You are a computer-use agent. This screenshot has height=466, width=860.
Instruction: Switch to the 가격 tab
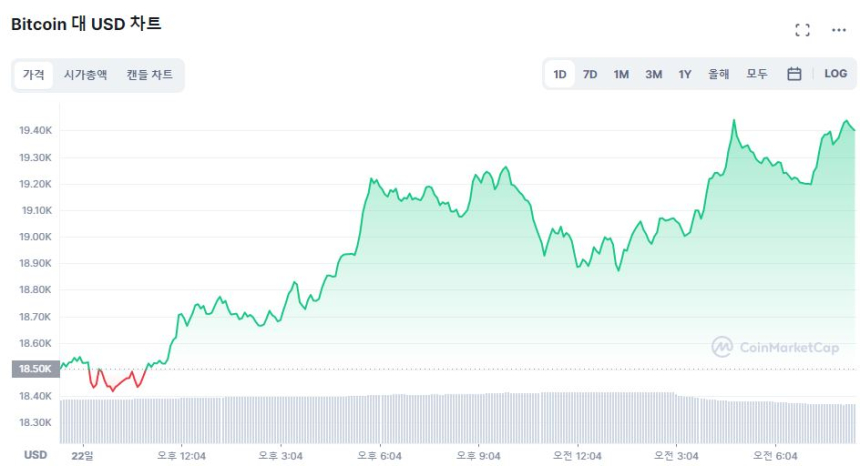[x=34, y=75]
